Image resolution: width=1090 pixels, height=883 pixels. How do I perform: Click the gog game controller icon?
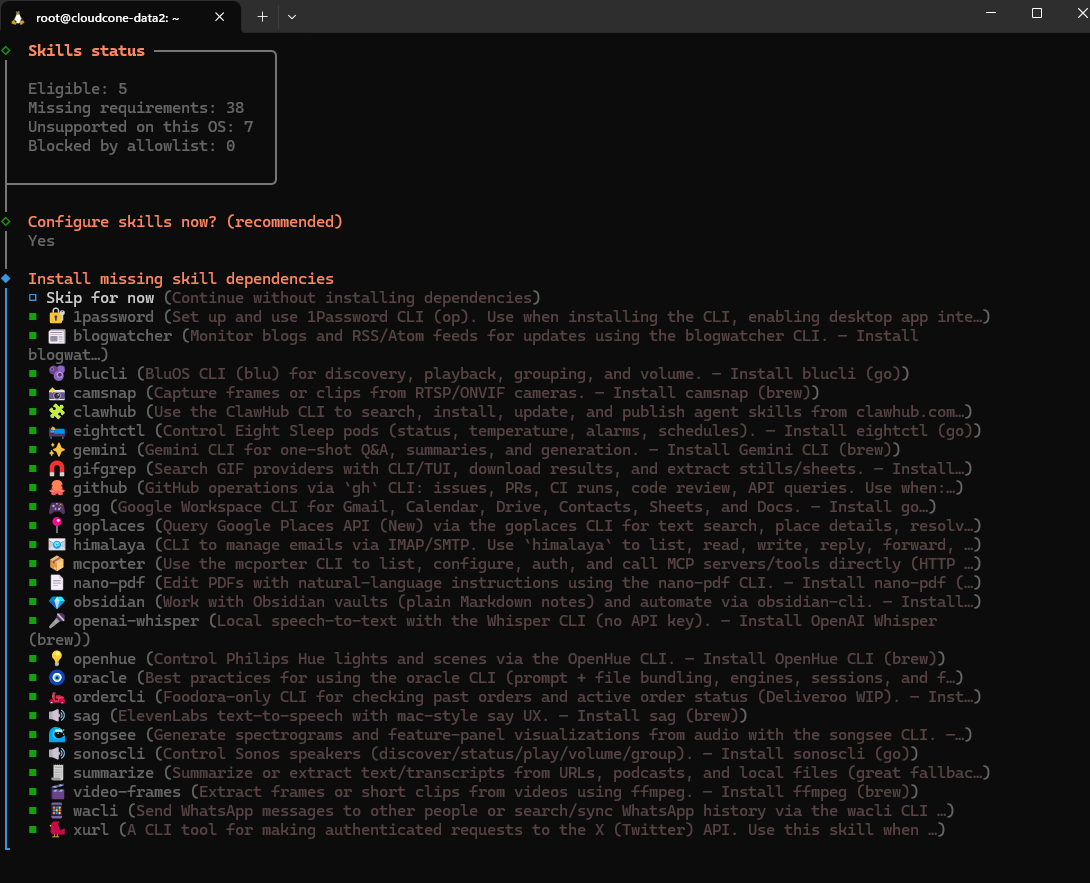pos(57,507)
